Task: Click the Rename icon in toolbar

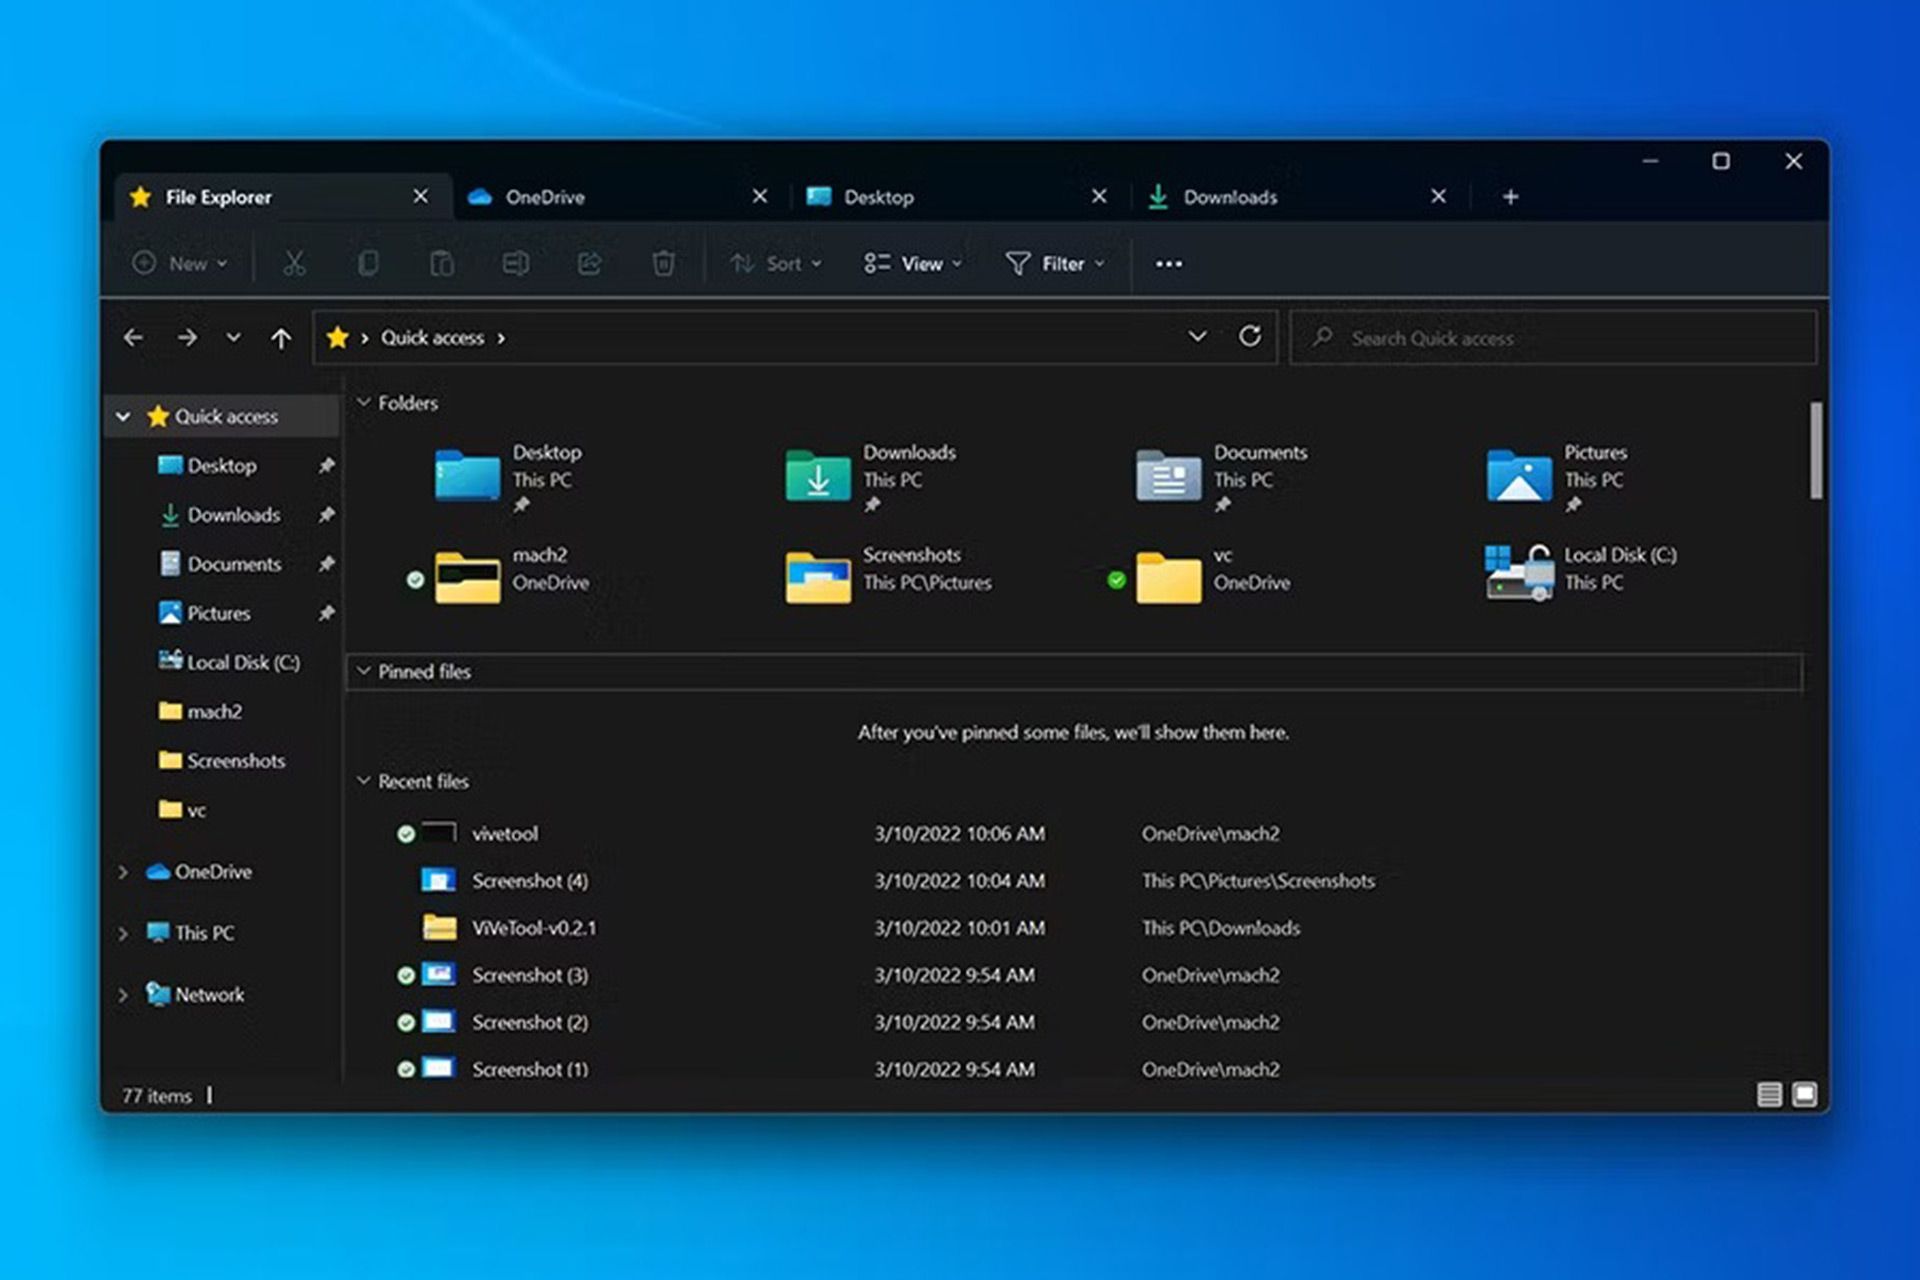Action: pyautogui.click(x=515, y=263)
